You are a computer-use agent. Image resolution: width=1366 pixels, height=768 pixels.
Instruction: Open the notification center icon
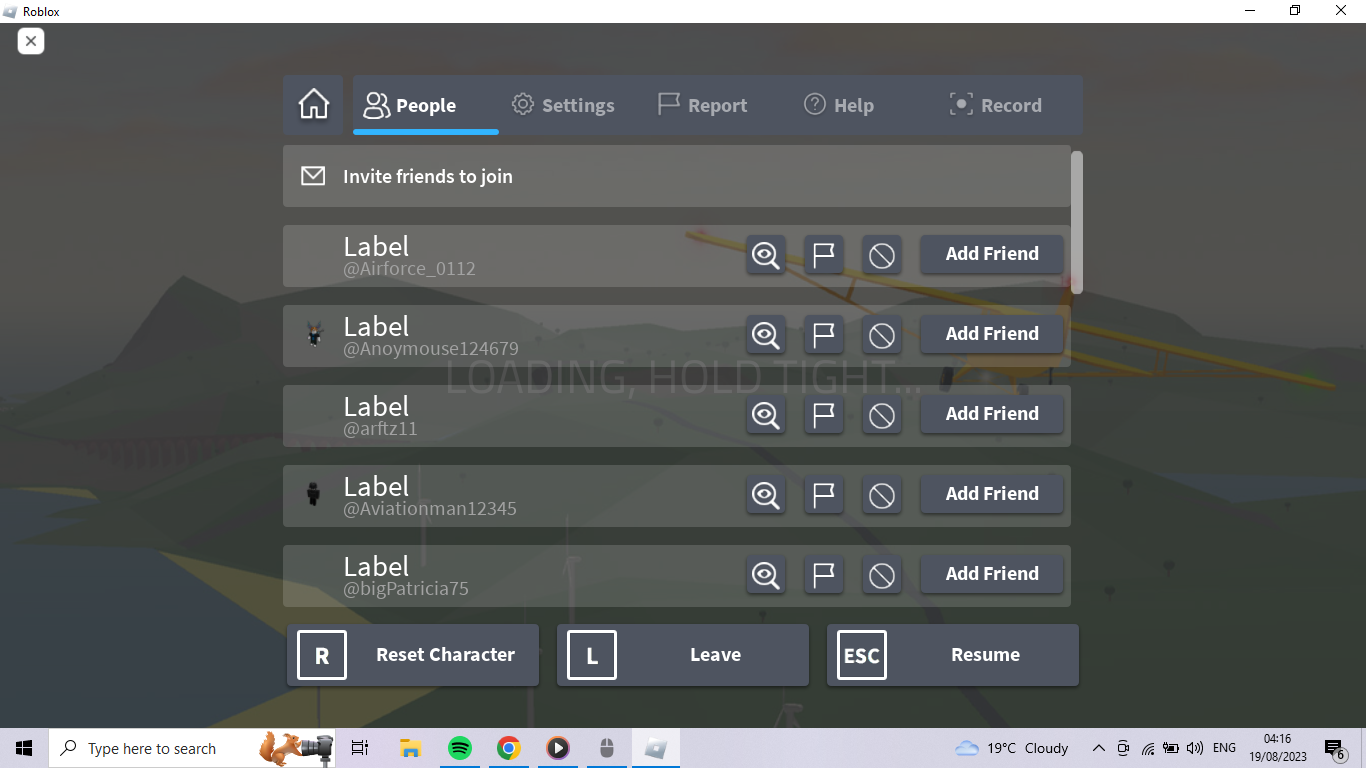[1335, 749]
